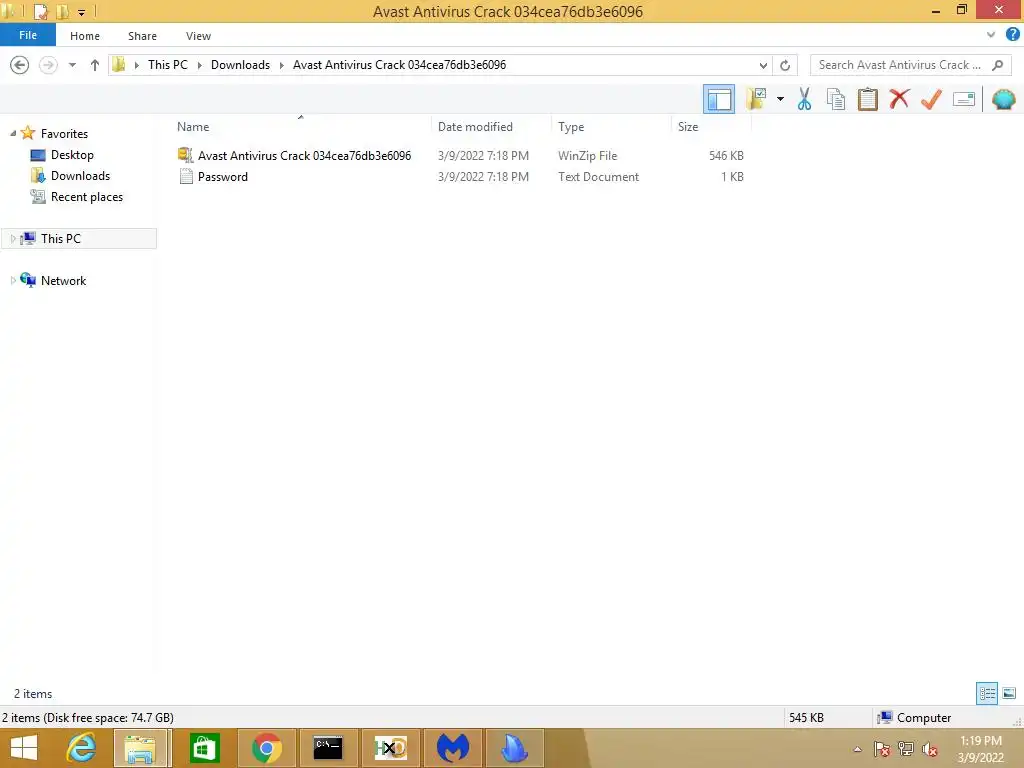Expand the This PC tree node
Viewport: 1024px width, 768px height.
tap(13, 238)
